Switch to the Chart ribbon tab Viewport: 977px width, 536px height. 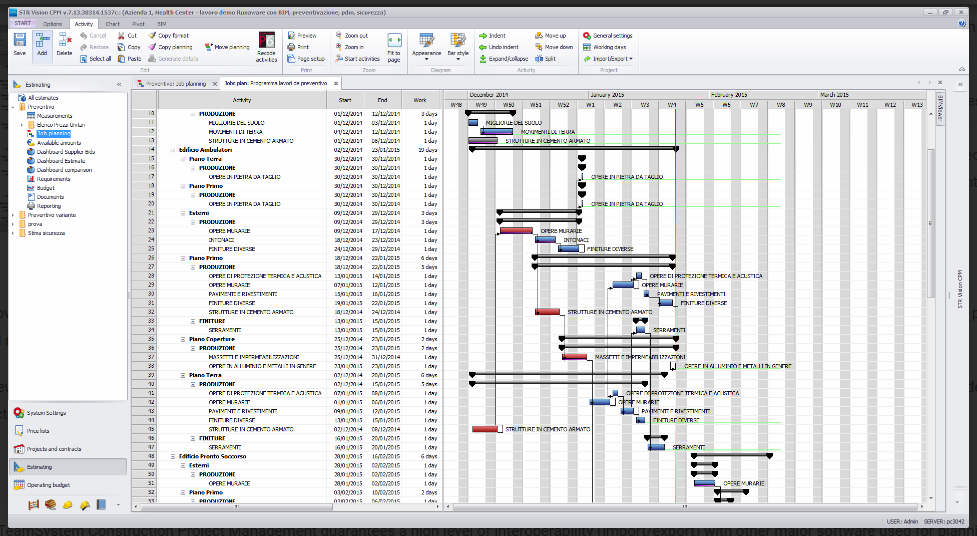112,22
